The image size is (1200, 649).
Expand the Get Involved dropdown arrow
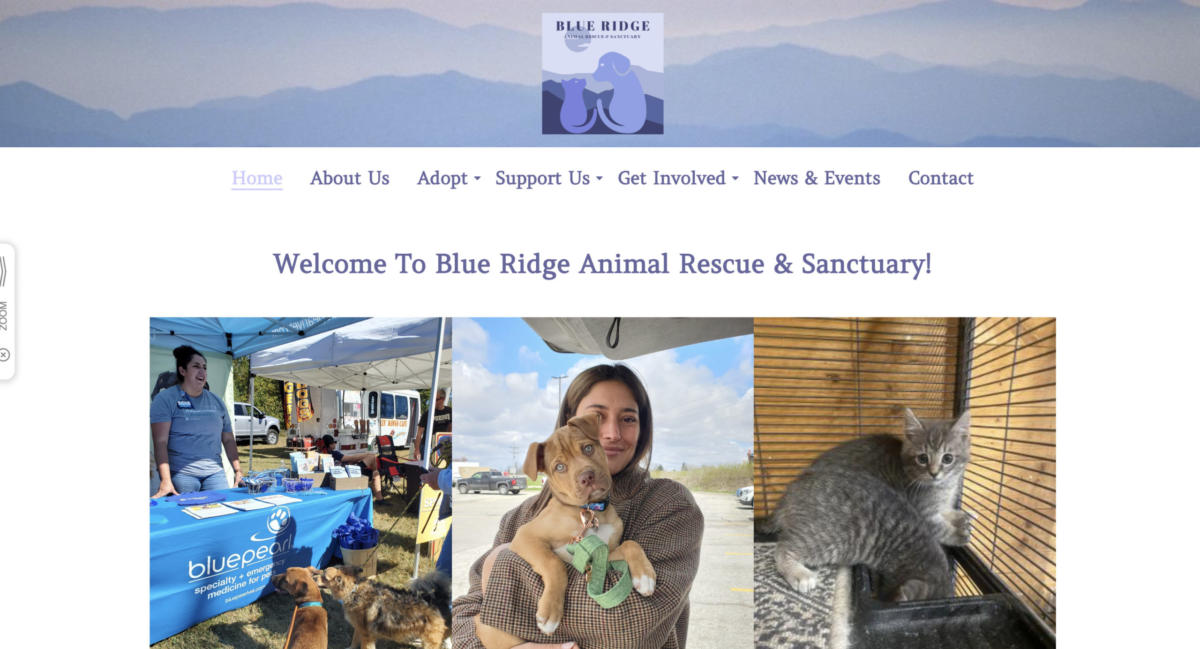click(735, 179)
